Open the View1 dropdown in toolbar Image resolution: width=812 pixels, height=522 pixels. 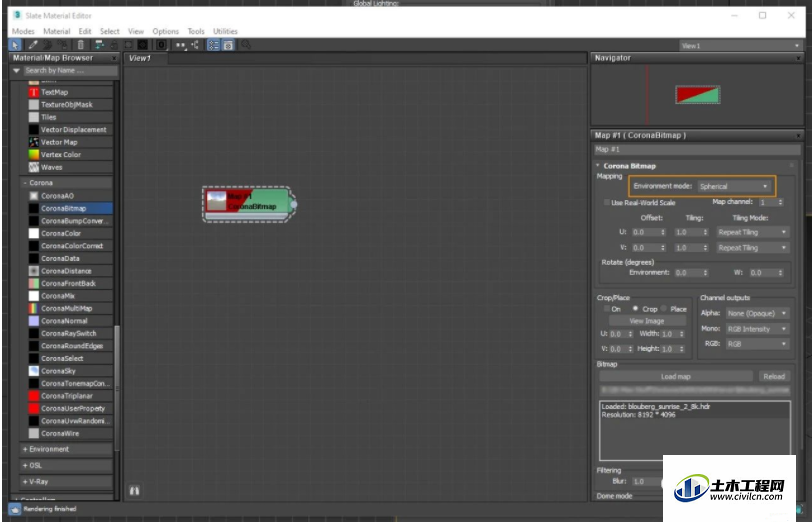click(x=741, y=46)
